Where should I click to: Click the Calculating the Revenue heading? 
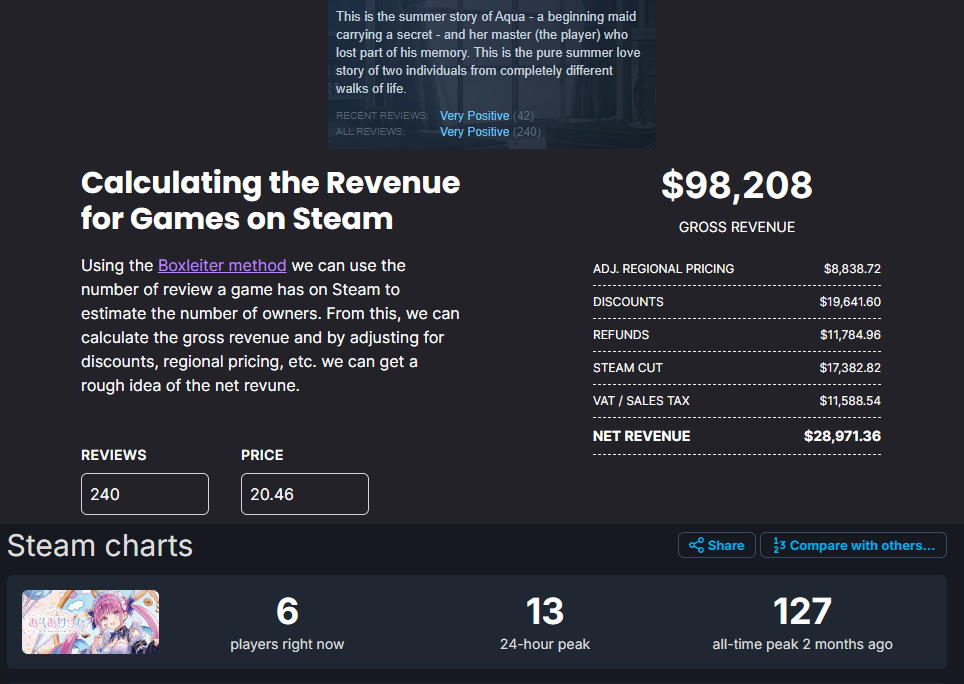tap(271, 200)
